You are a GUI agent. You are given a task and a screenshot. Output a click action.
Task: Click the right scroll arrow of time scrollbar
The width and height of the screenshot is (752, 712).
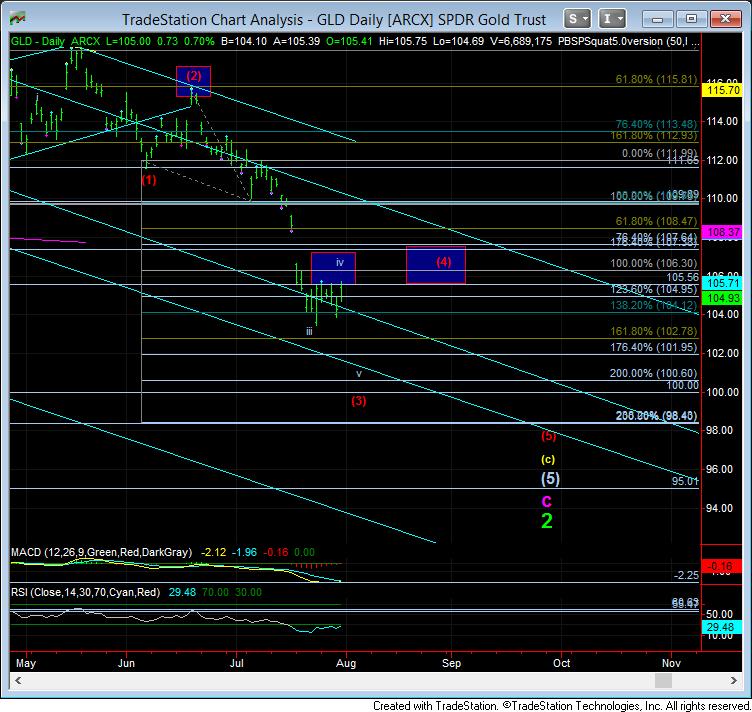click(734, 680)
